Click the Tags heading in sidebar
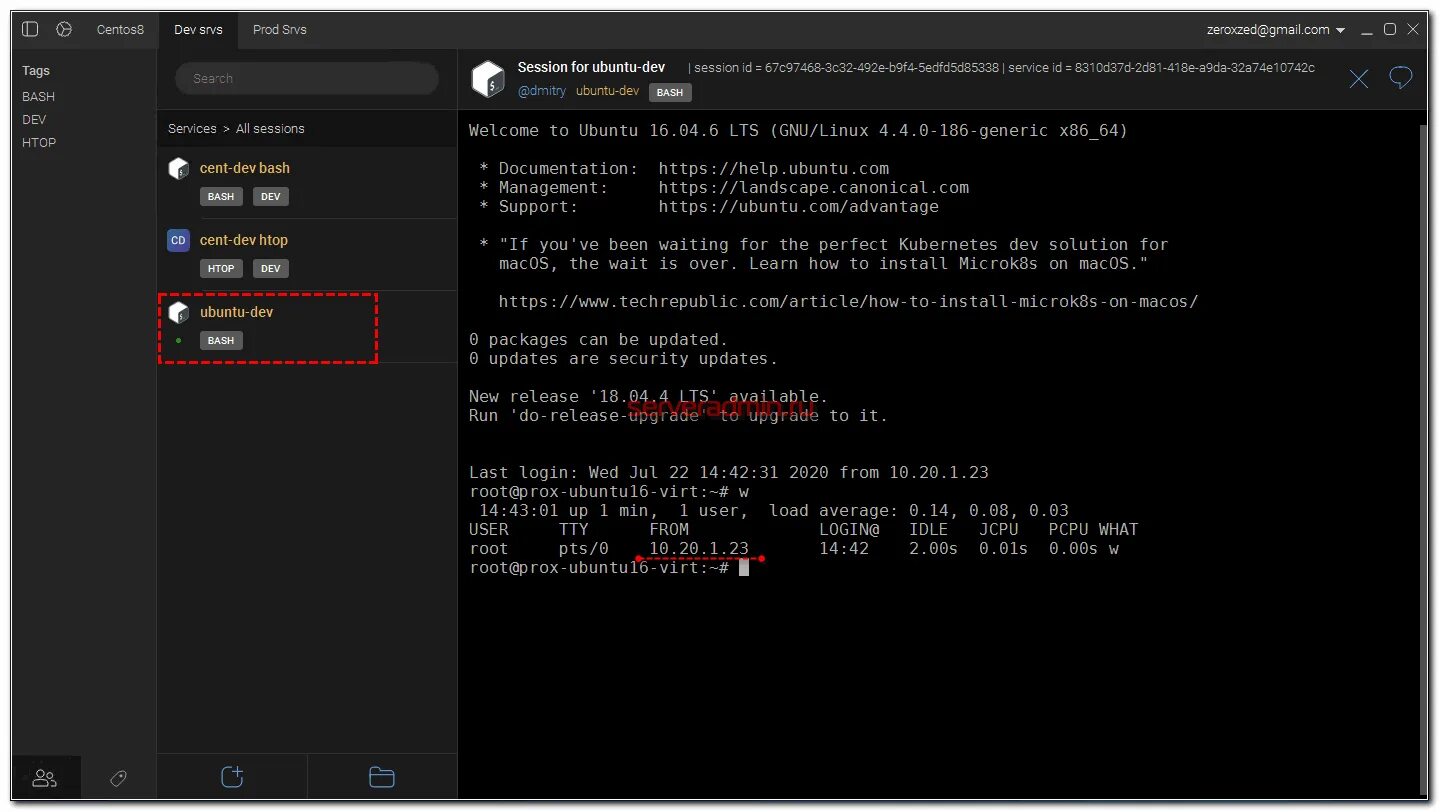This screenshot has width=1440, height=812. (36, 71)
